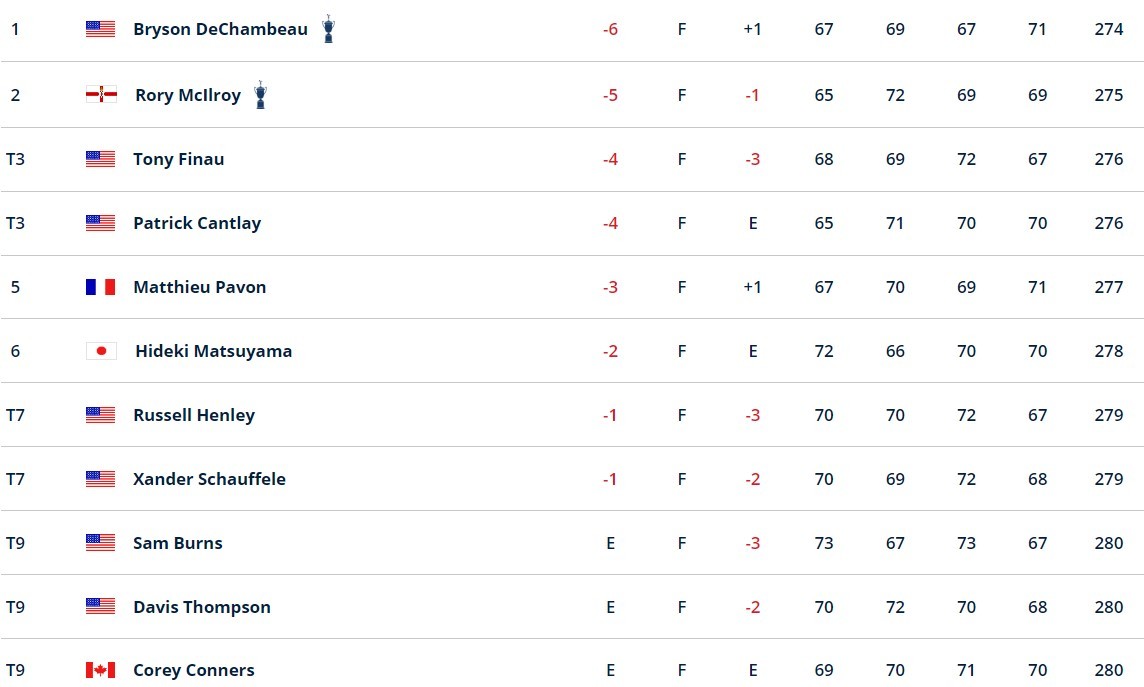Open Davis Thompson's player page
The width and height of the screenshot is (1144, 687).
tap(201, 607)
